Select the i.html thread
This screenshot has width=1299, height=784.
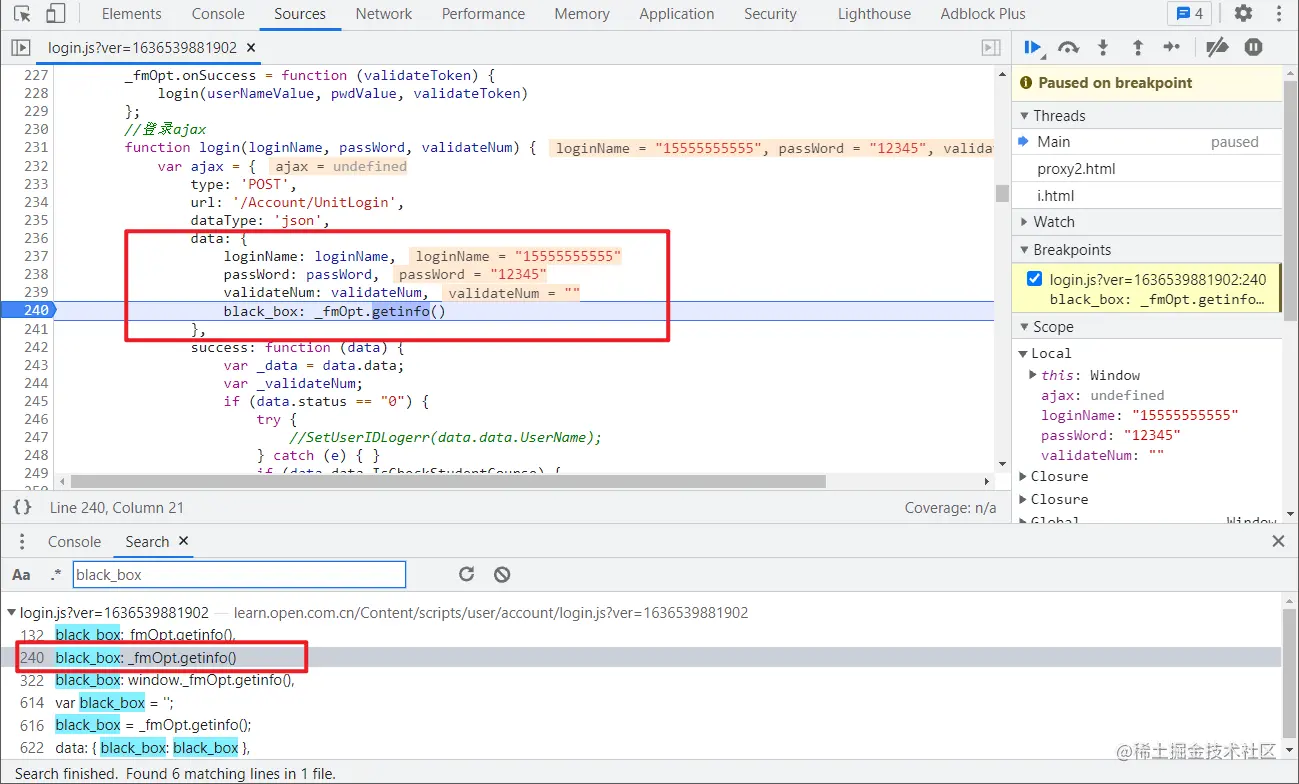click(x=1147, y=196)
